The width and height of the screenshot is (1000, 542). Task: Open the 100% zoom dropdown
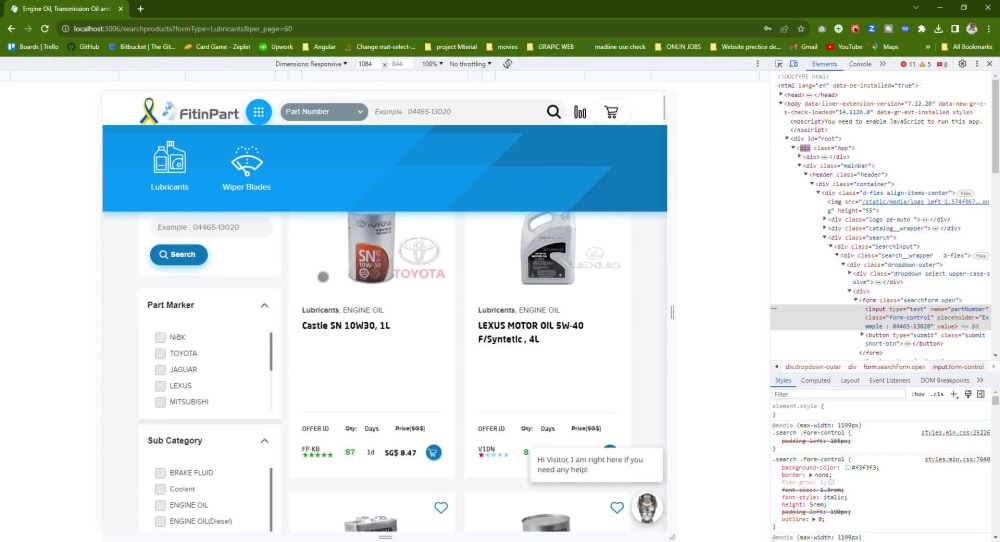[x=432, y=64]
